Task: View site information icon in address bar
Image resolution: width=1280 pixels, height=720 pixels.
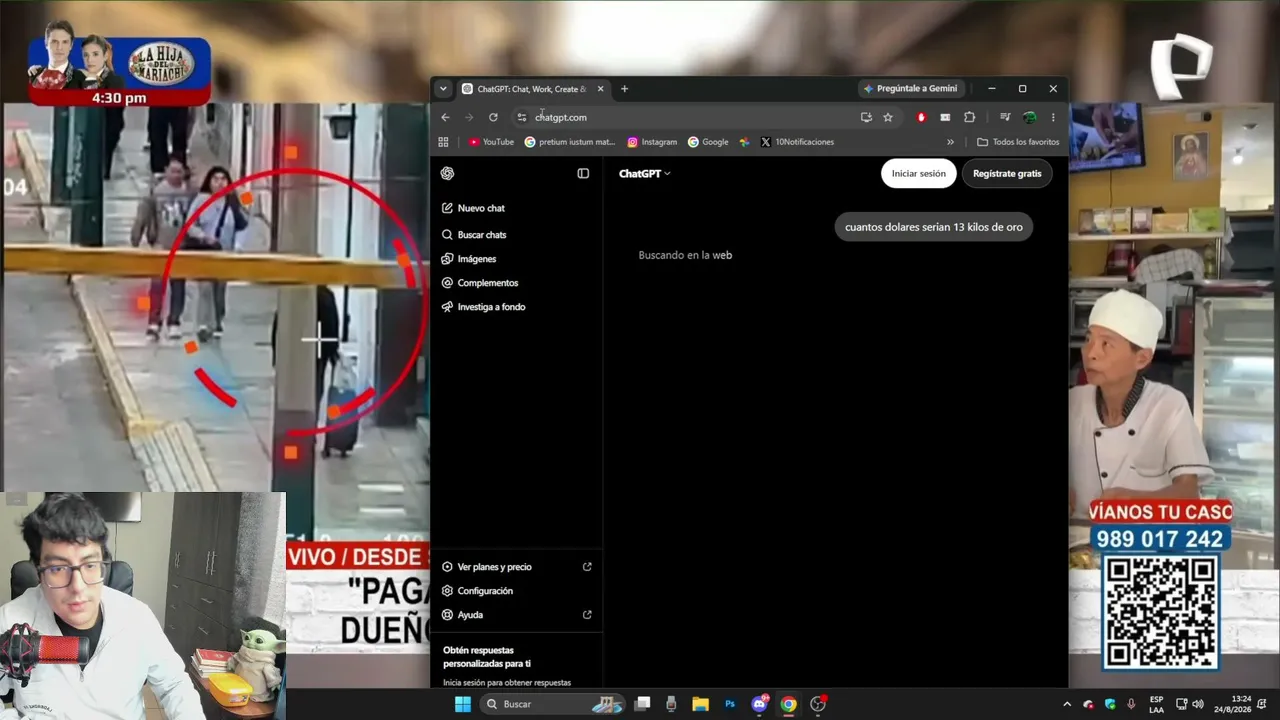Action: 521,117
